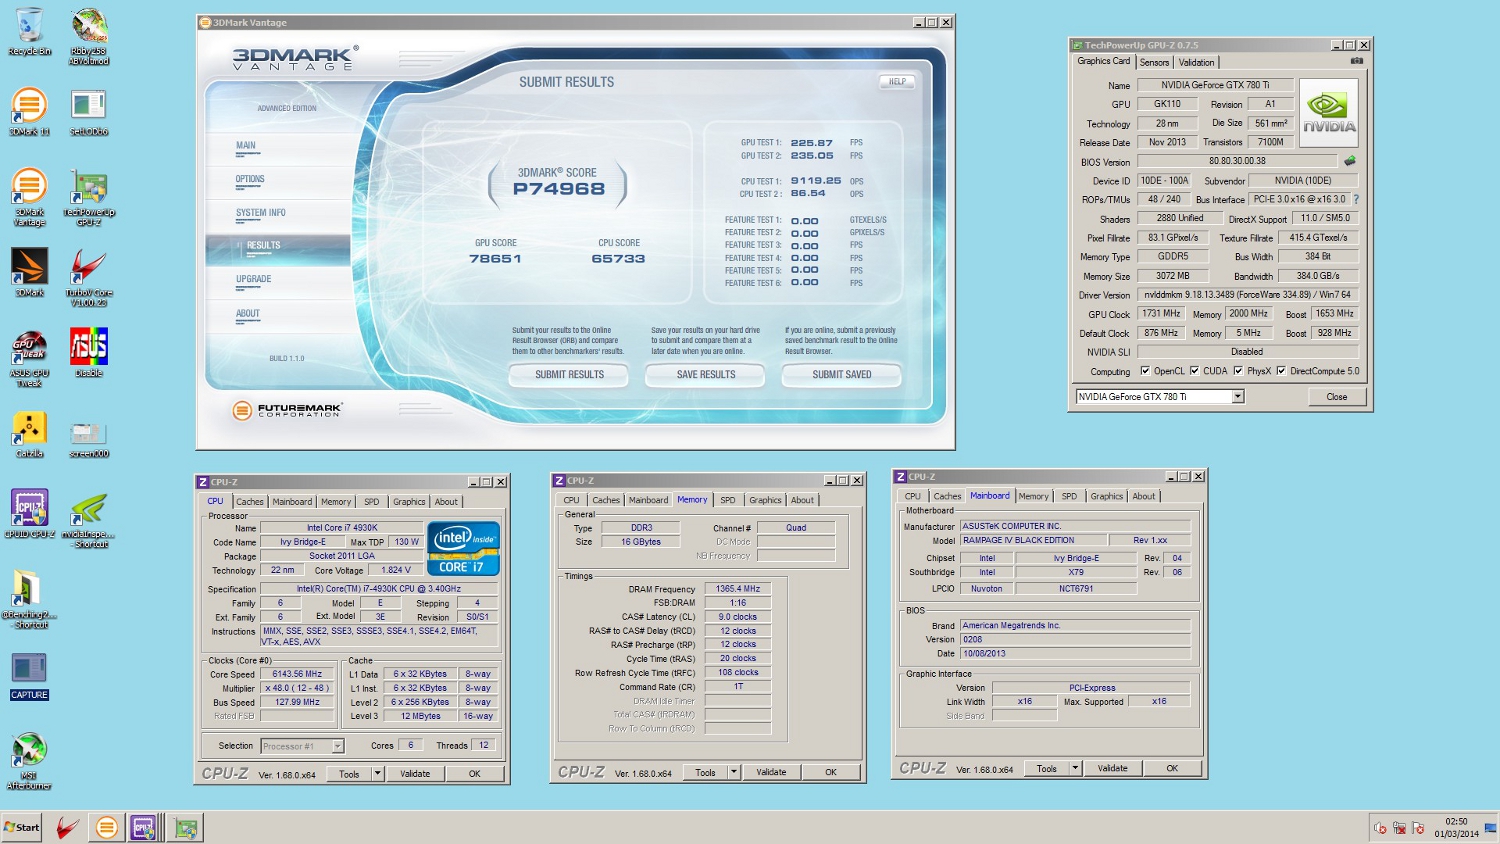This screenshot has height=844, width=1500.
Task: Click Validate in the Memory CPU-Z window
Action: point(771,772)
